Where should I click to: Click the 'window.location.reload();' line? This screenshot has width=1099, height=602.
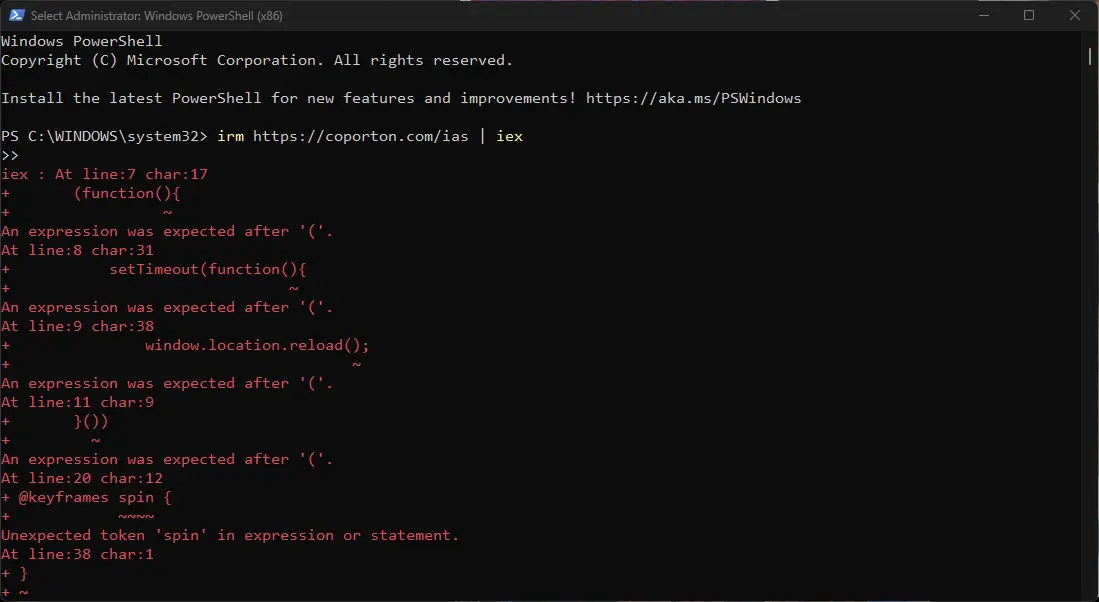pos(257,345)
